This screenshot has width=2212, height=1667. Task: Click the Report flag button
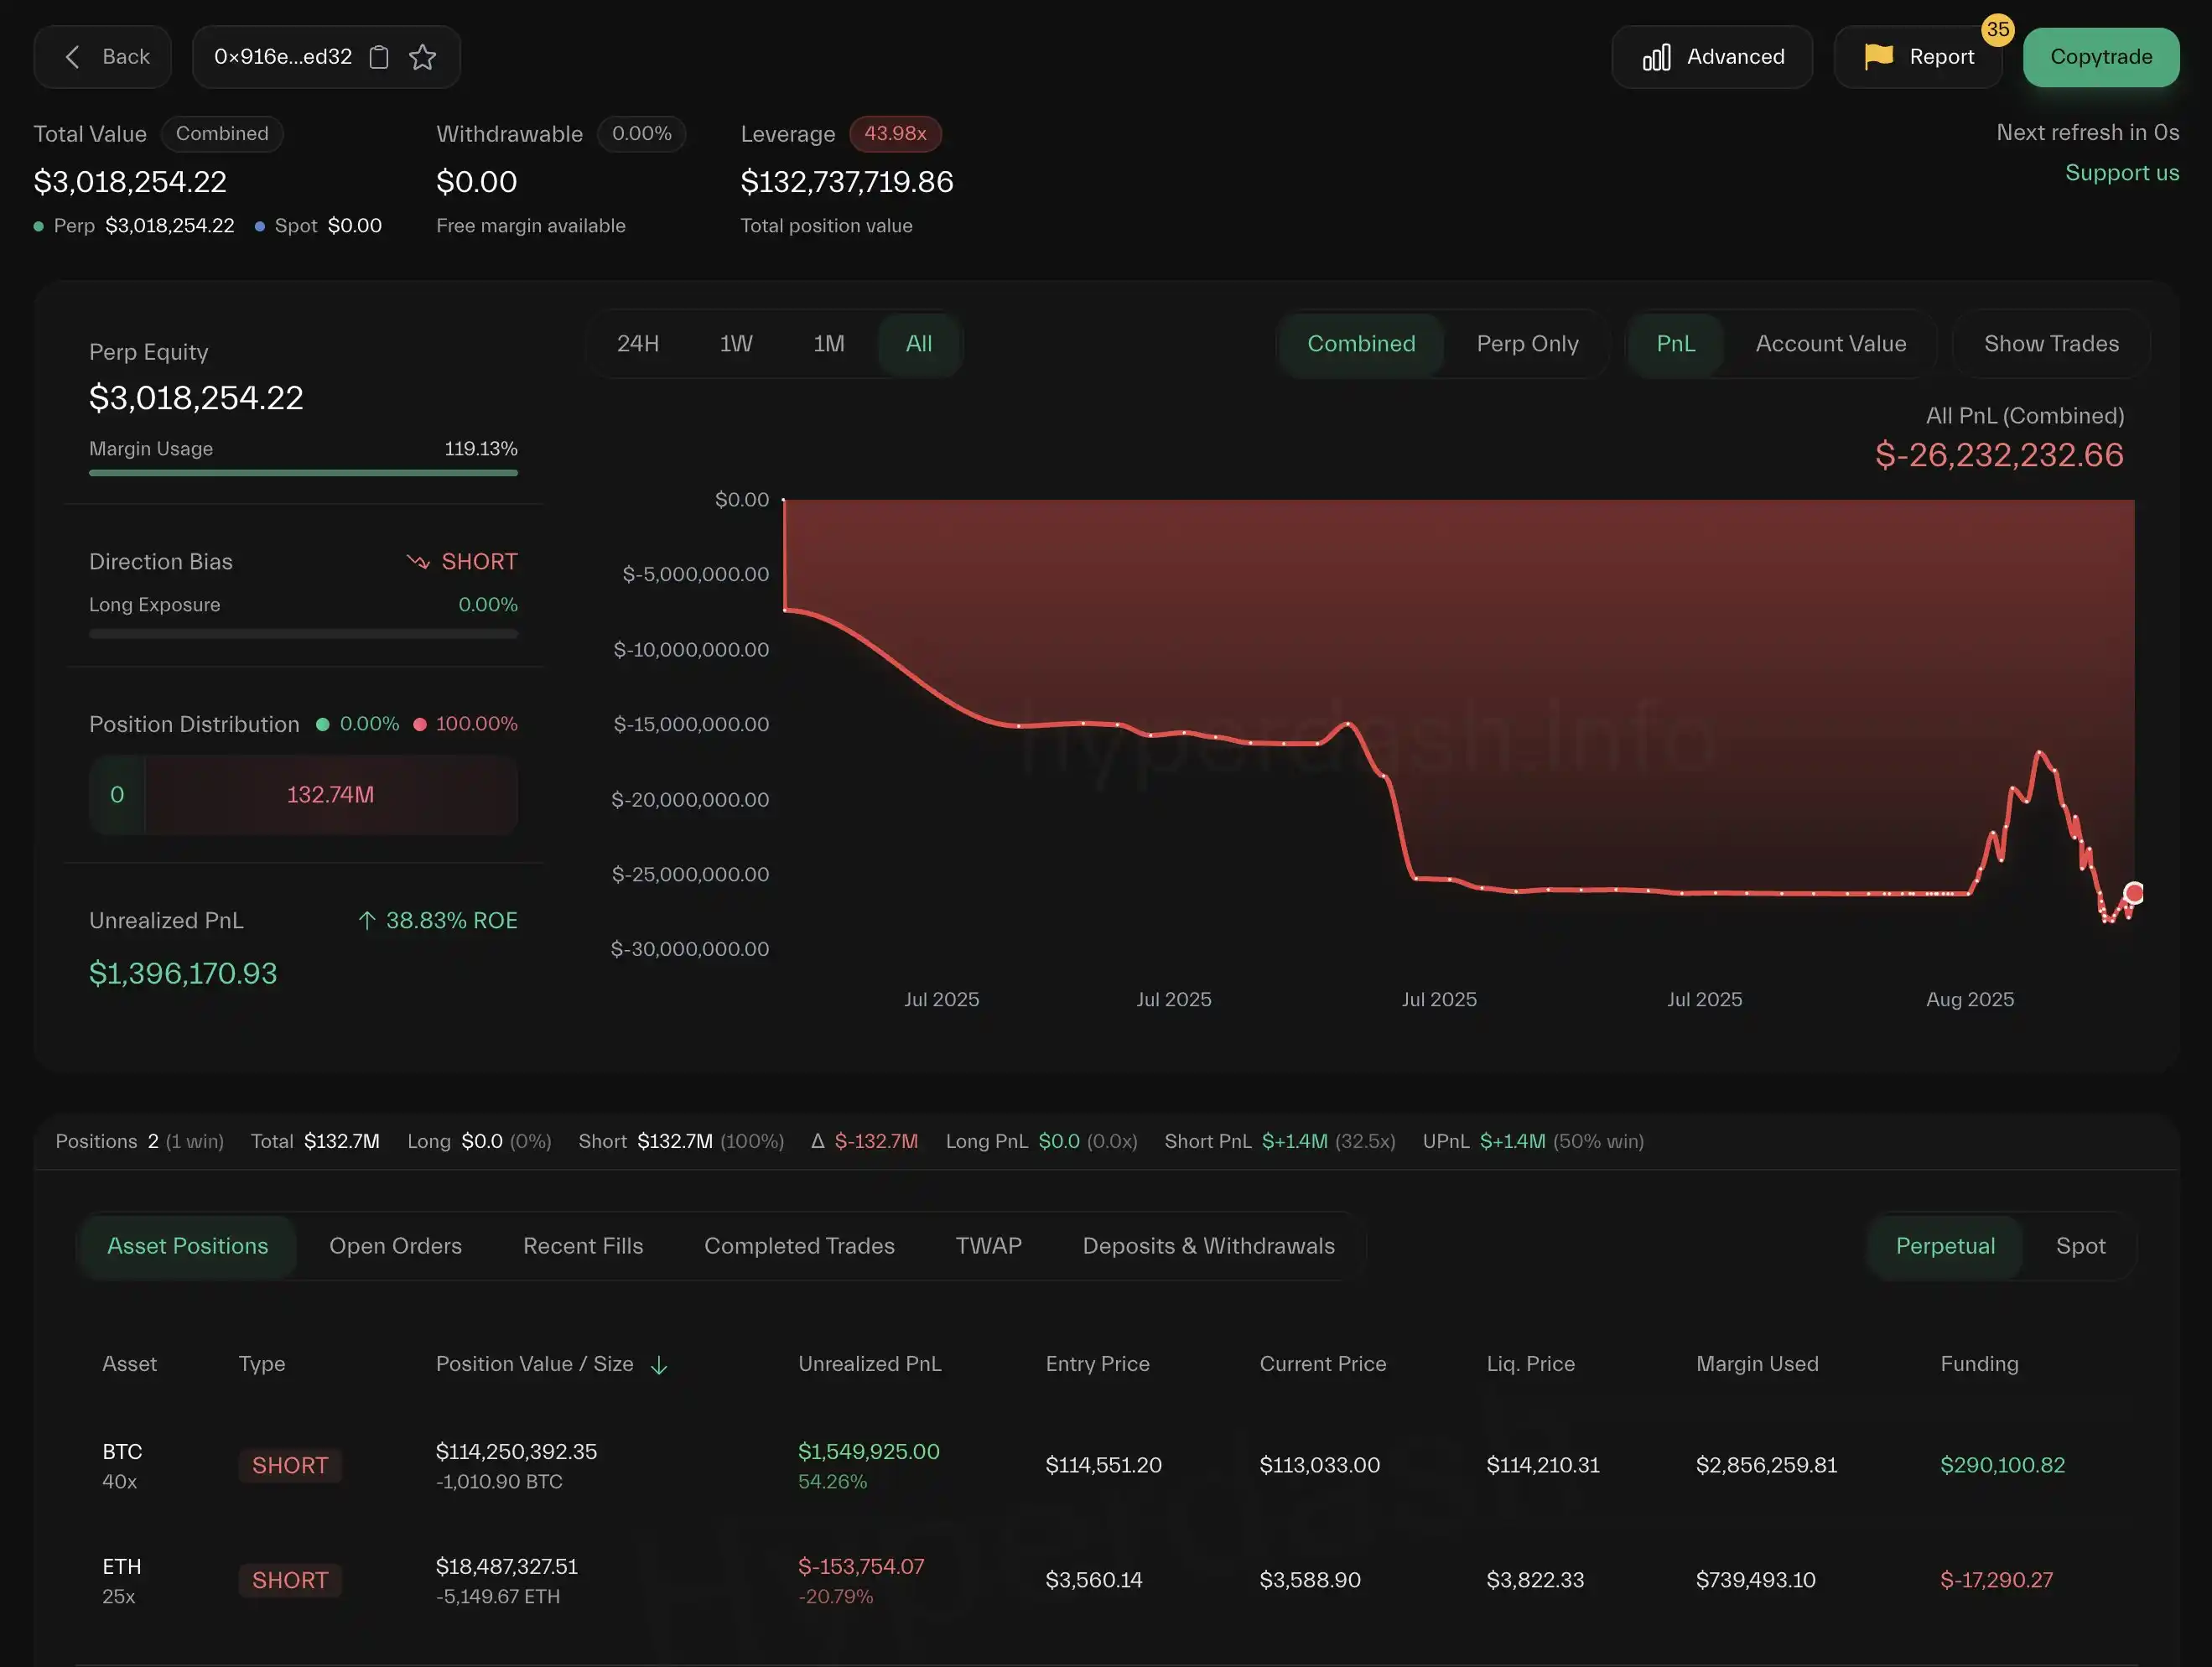click(x=1918, y=57)
